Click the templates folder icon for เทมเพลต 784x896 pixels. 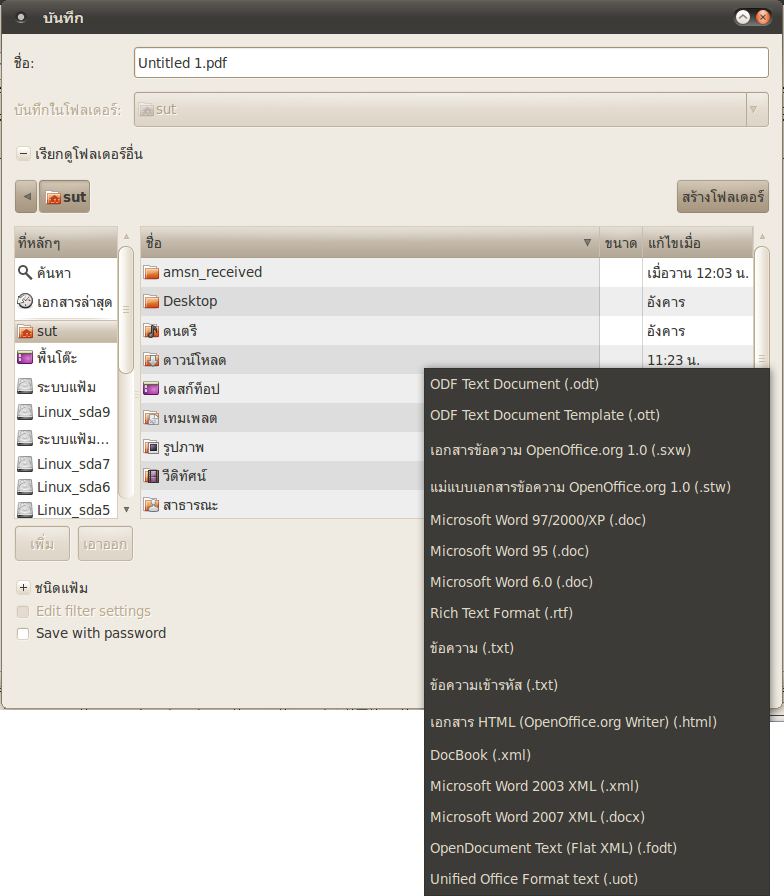pos(151,418)
